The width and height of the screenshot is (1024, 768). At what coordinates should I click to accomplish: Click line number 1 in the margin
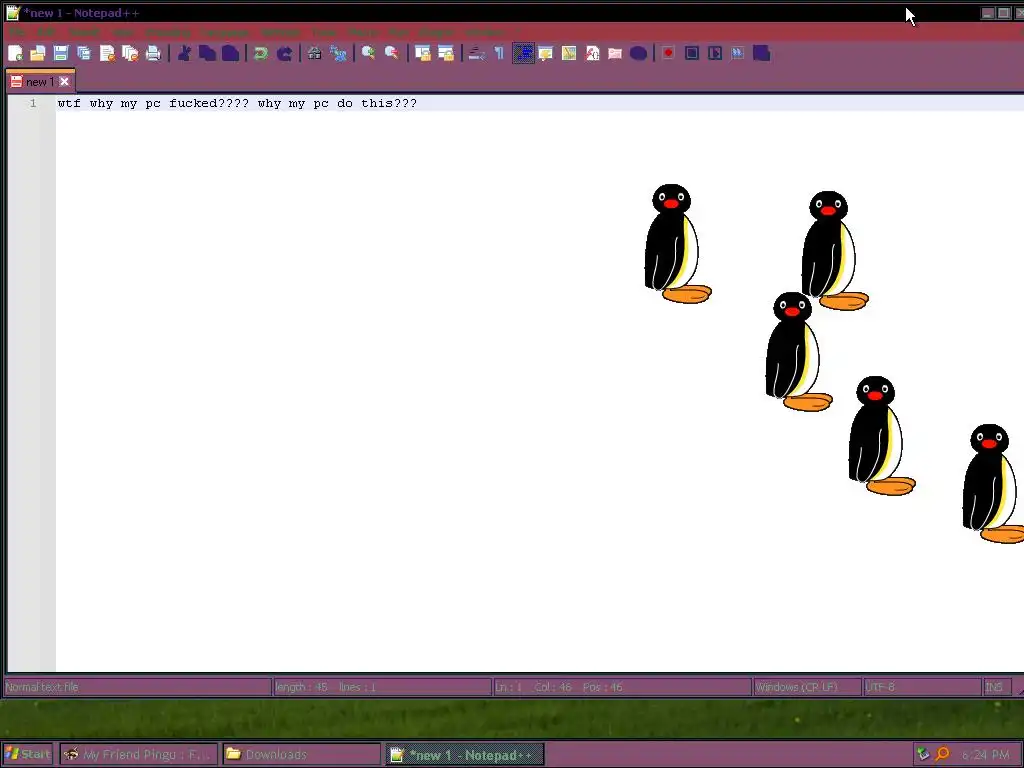coord(33,103)
